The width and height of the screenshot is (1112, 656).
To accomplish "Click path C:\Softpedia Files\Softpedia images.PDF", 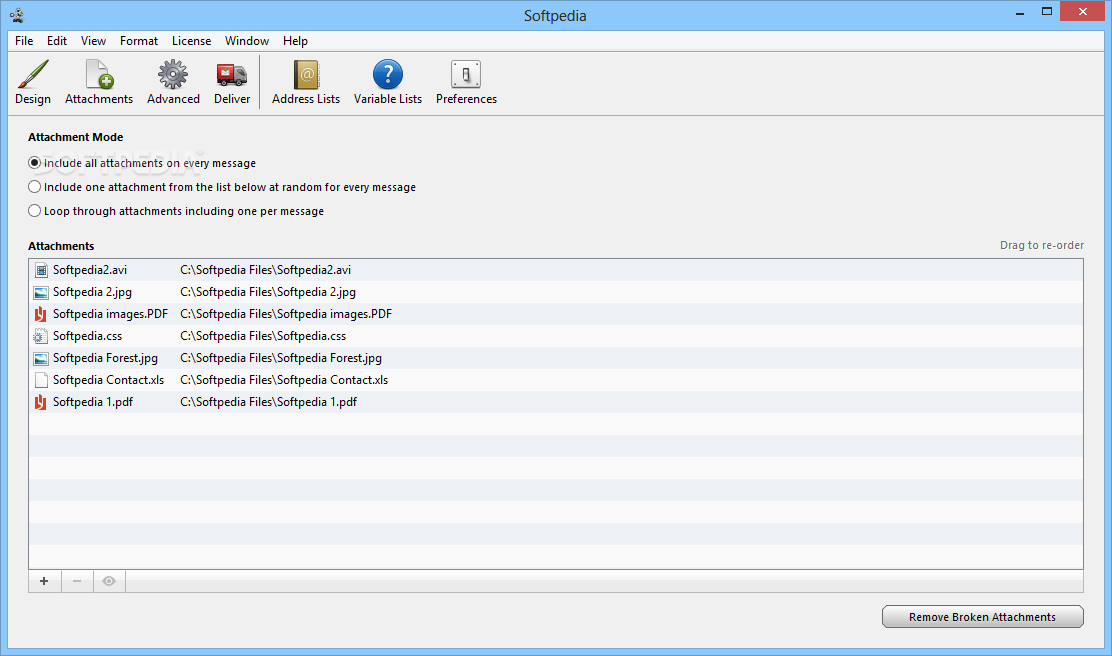I will coord(286,314).
